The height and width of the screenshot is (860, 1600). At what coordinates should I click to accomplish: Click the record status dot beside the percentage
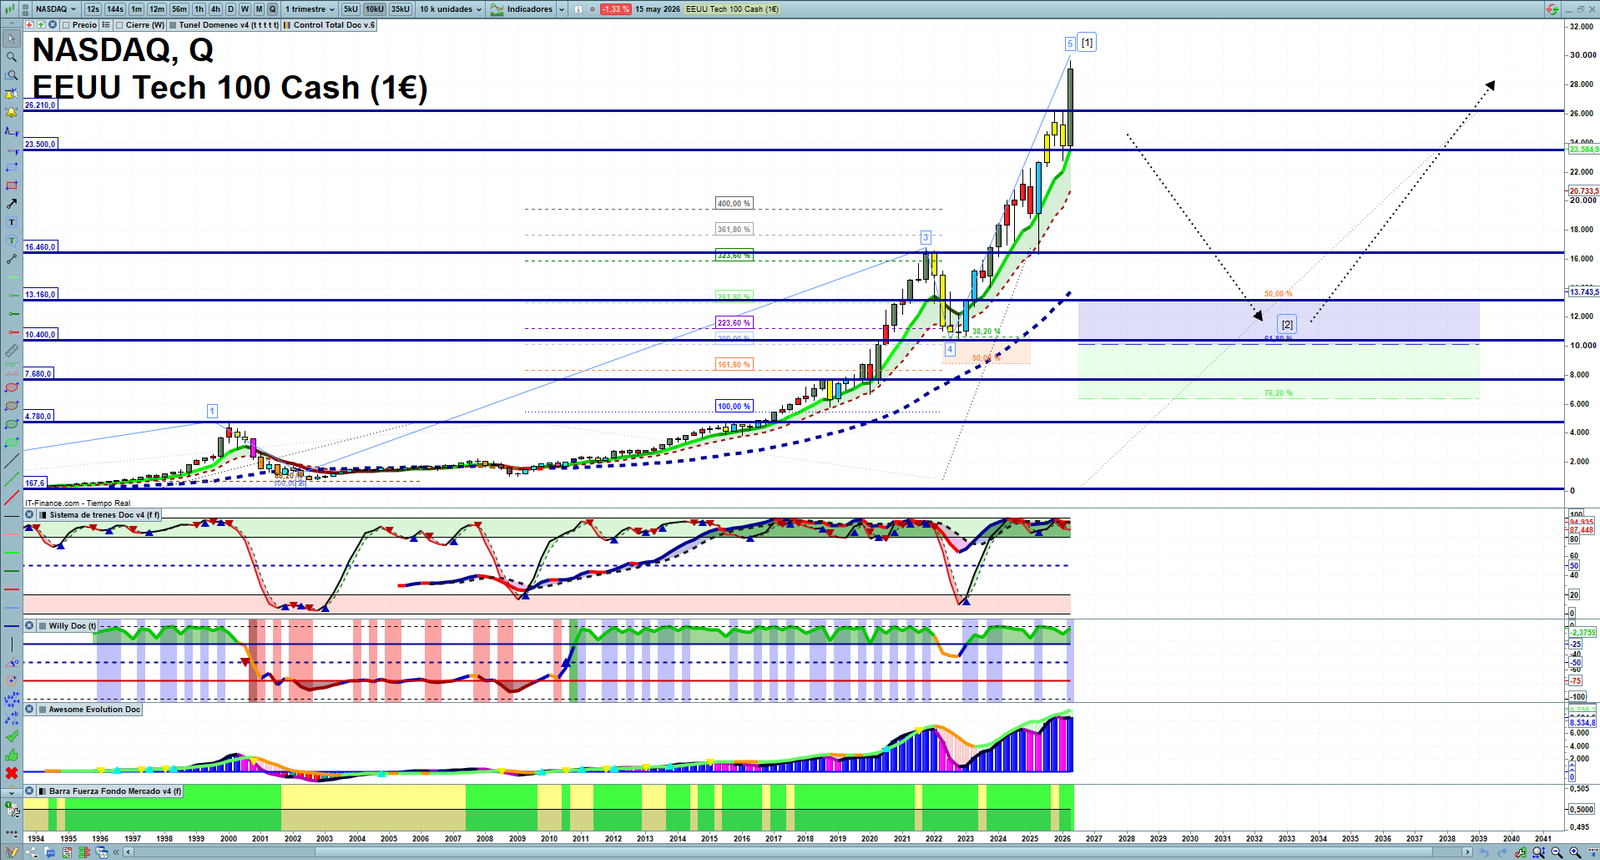click(592, 9)
